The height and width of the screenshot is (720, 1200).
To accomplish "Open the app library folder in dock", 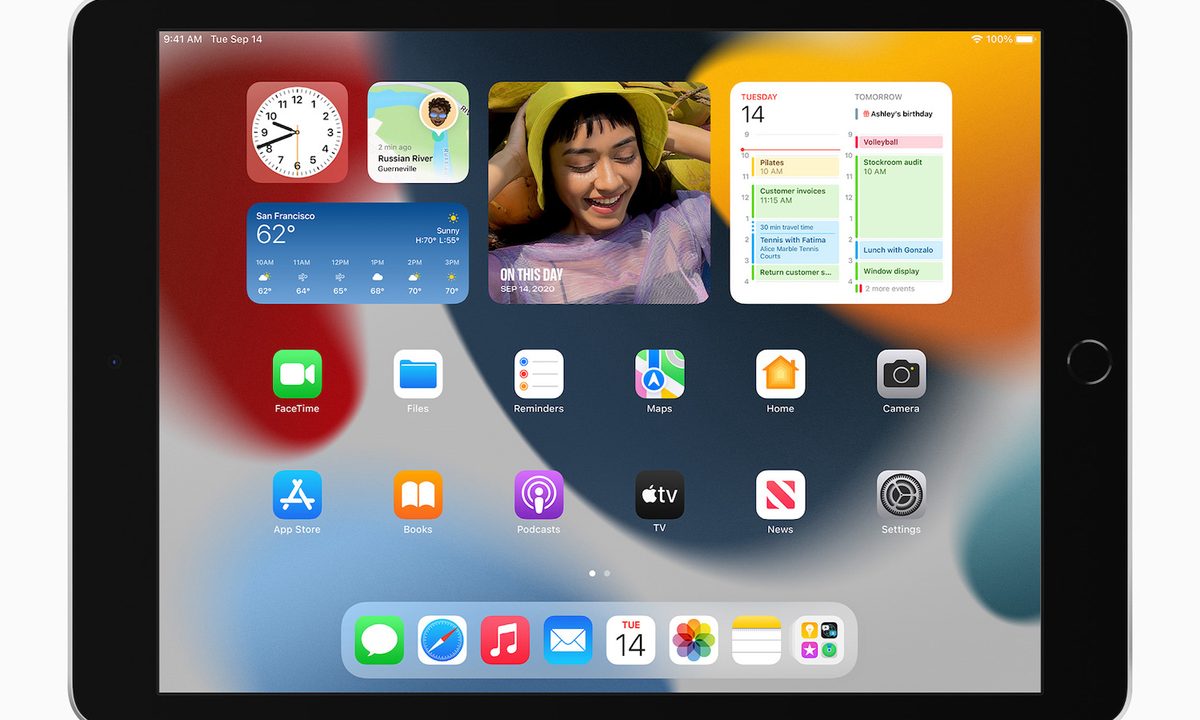I will (x=818, y=640).
